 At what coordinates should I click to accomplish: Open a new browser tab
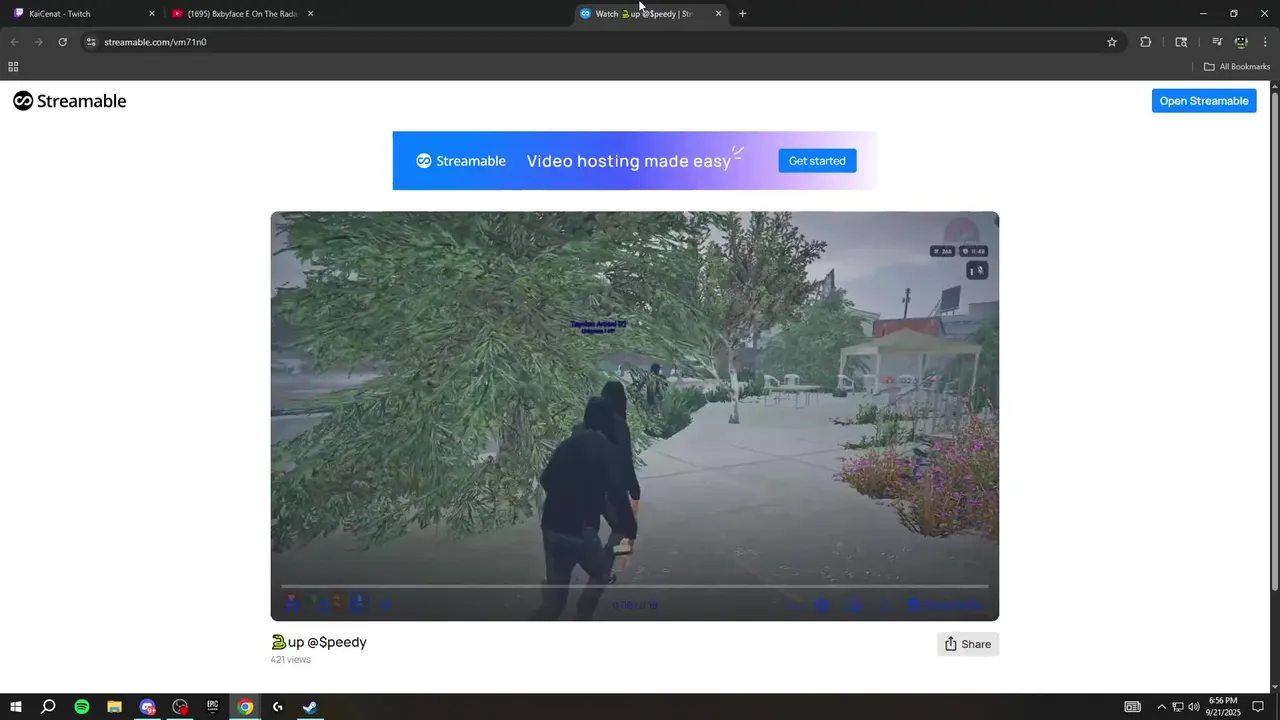pyautogui.click(x=742, y=14)
